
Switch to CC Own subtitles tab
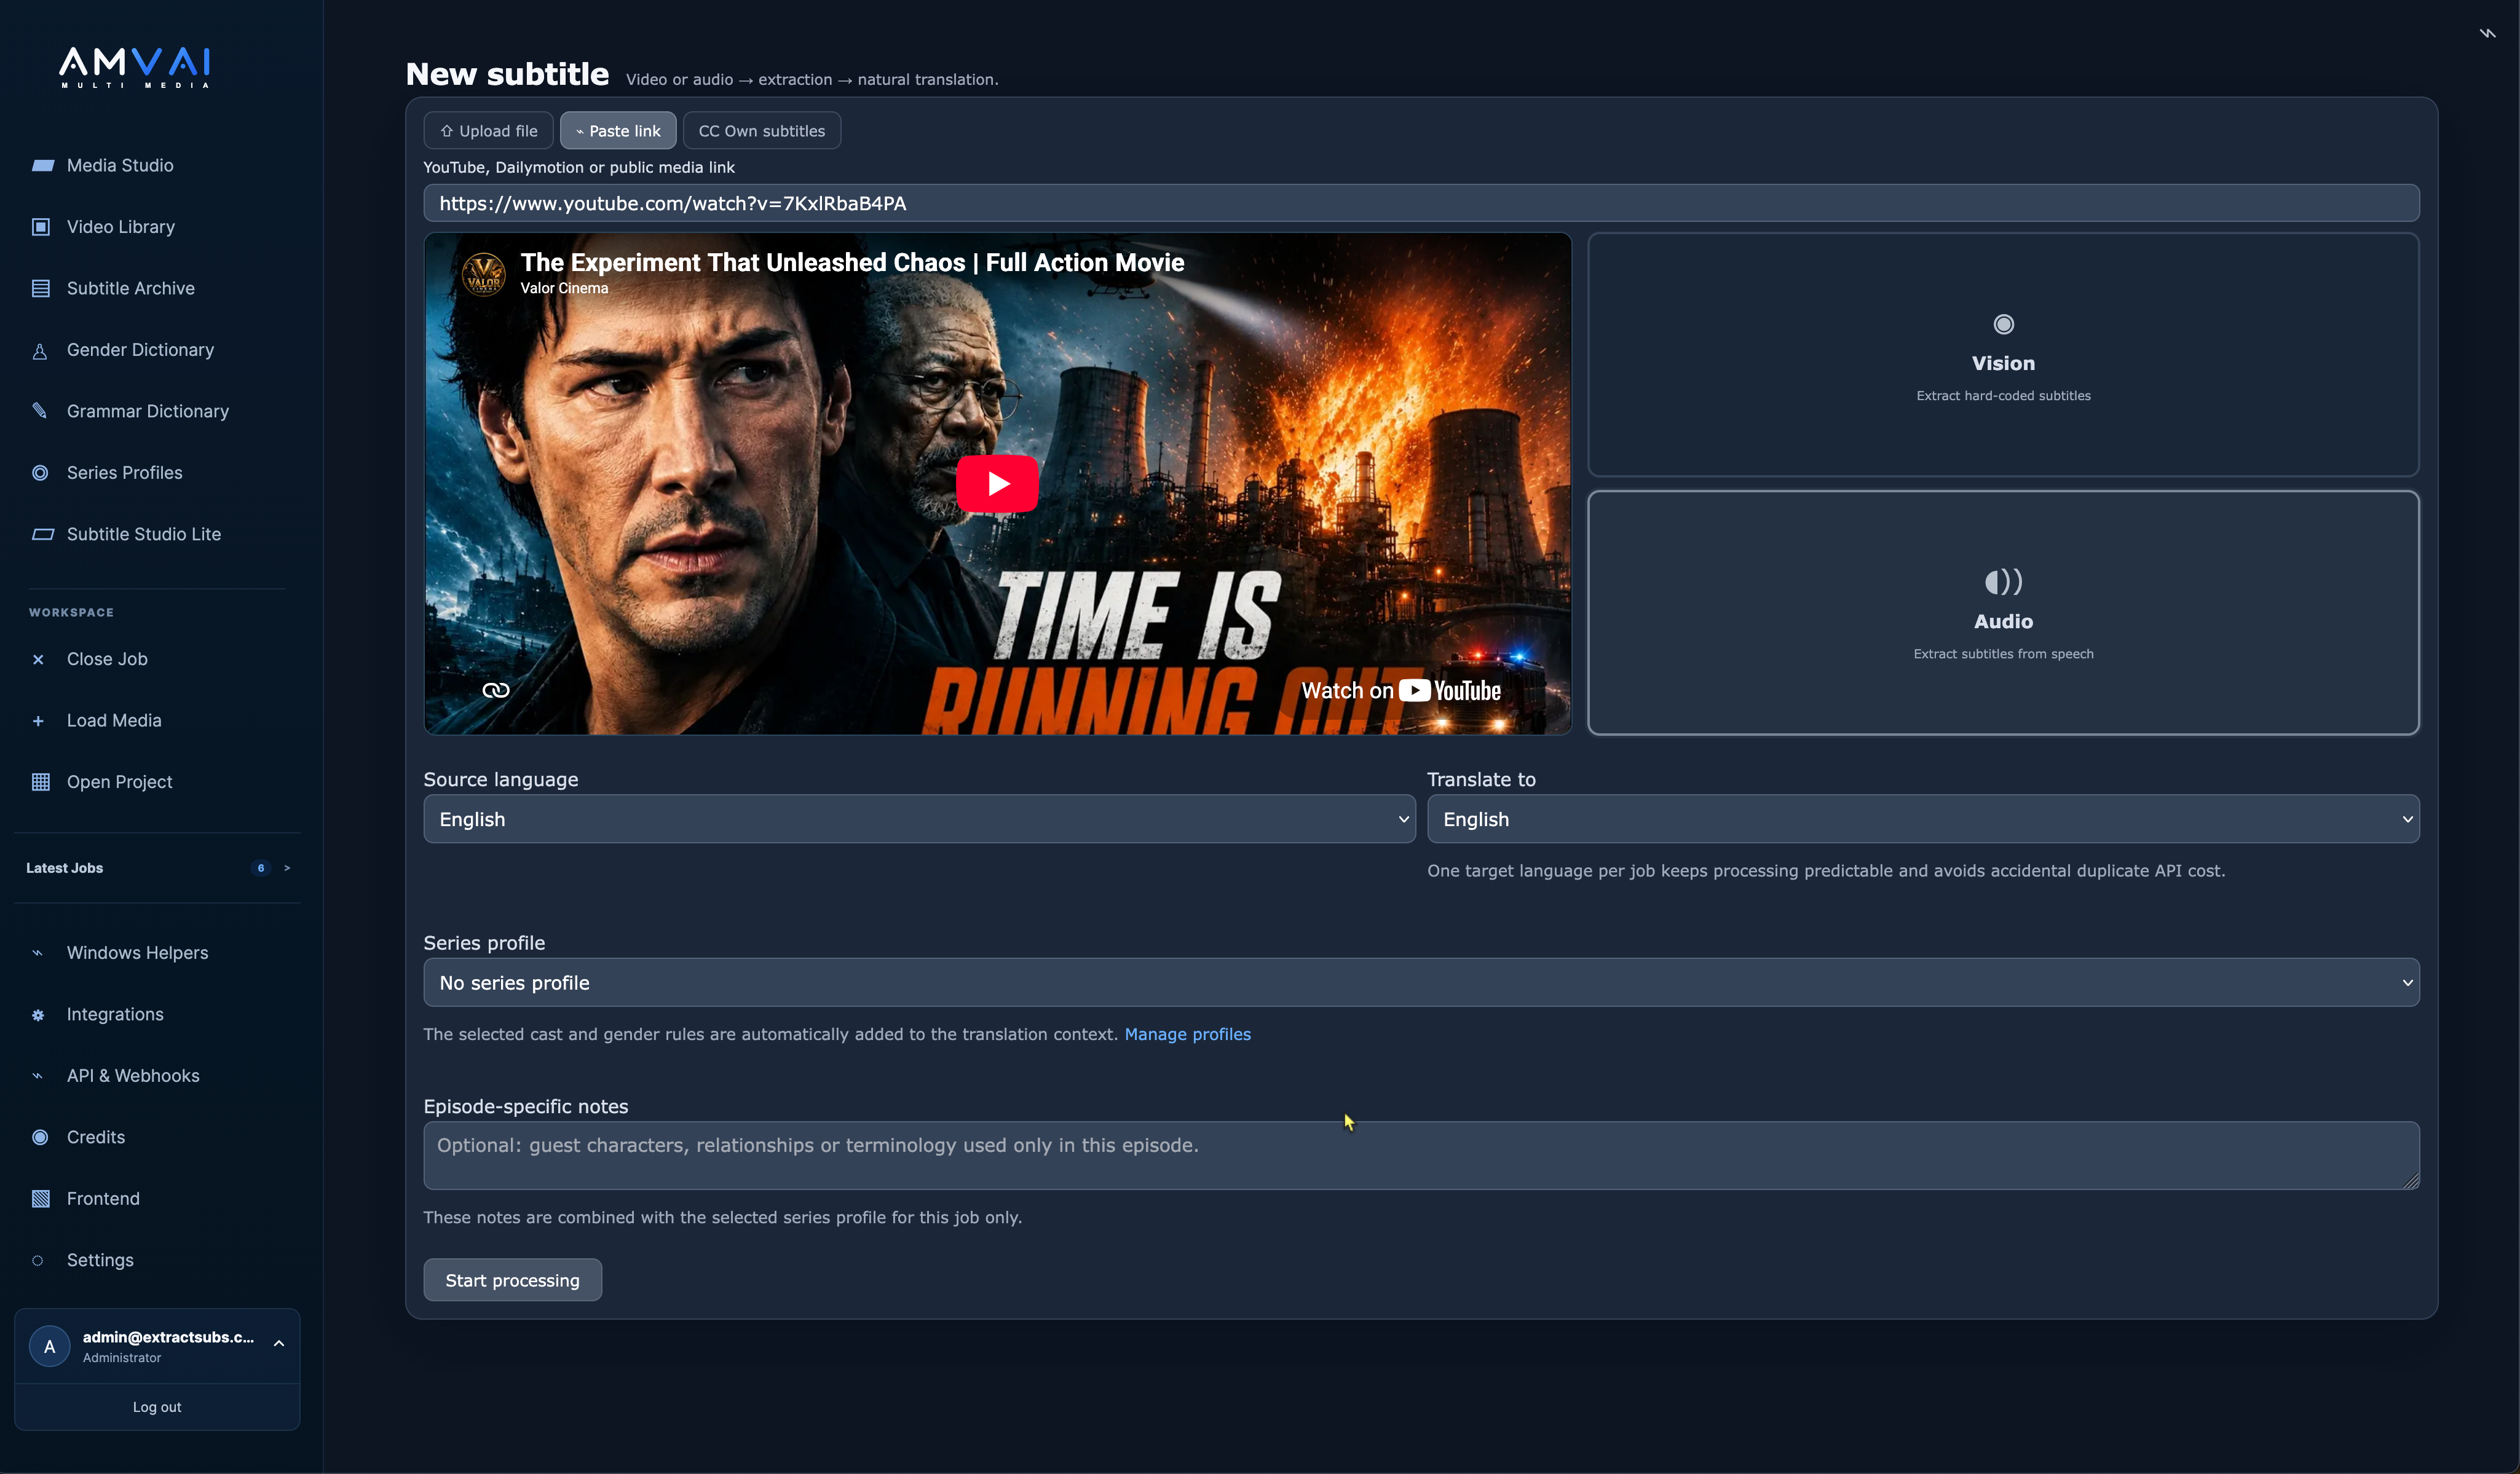click(x=761, y=131)
